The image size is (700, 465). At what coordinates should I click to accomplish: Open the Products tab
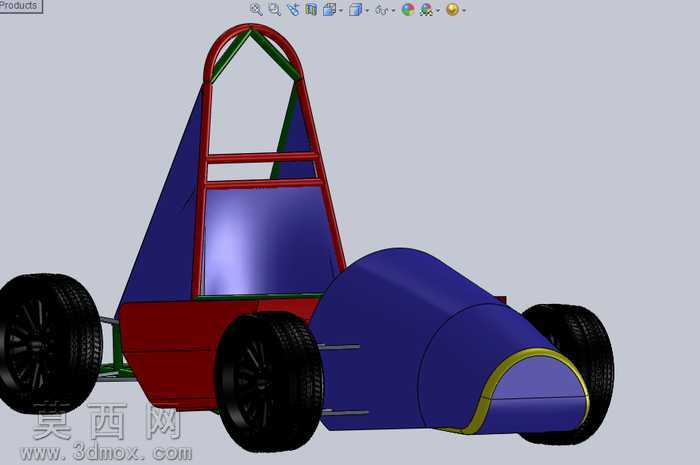[20, 6]
